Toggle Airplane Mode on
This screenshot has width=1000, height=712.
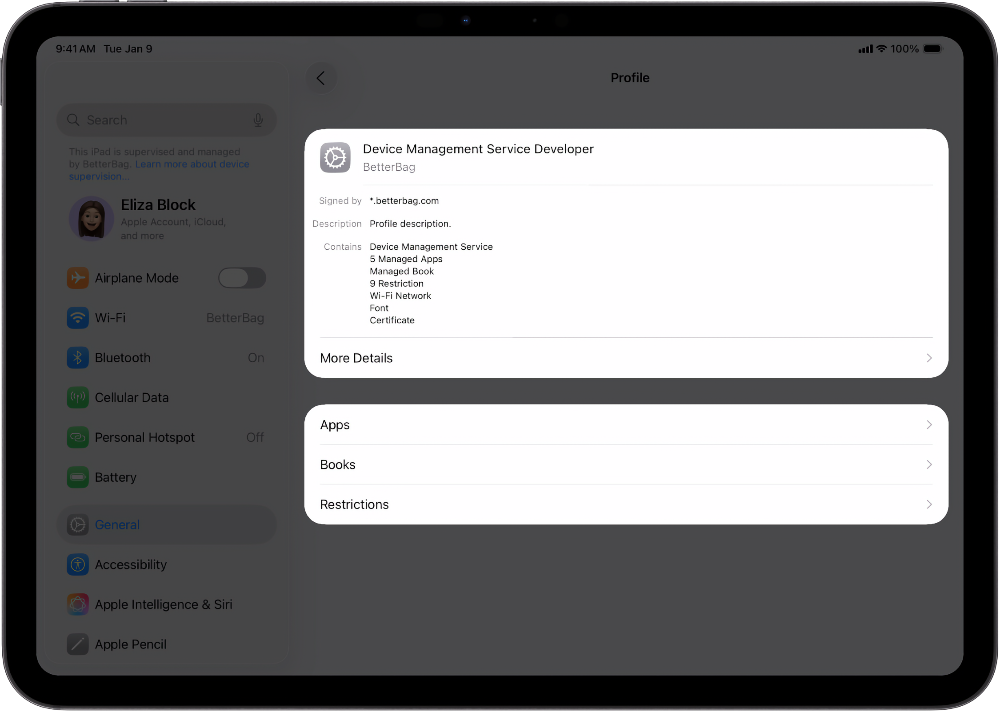pyautogui.click(x=242, y=277)
